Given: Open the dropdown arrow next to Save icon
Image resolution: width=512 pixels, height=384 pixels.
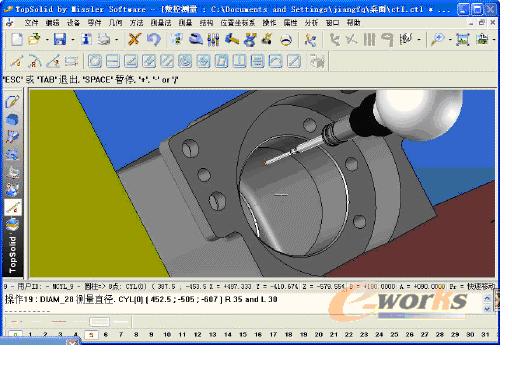Looking at the screenshot, I should tap(73, 40).
